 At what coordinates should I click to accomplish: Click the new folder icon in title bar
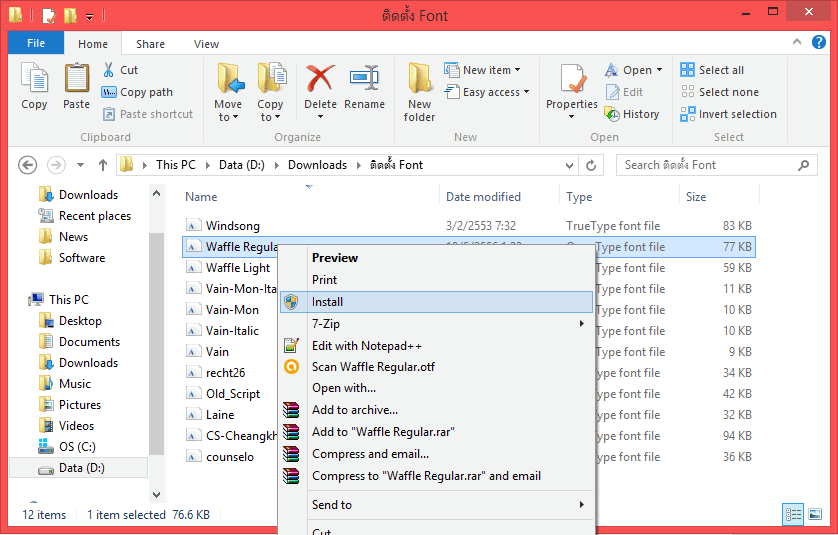71,16
